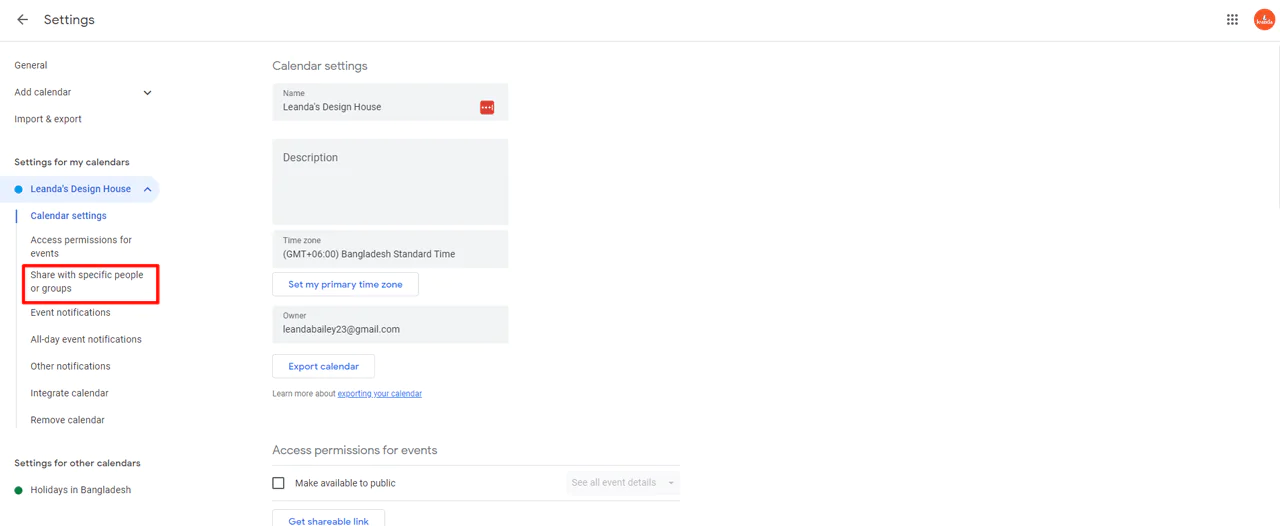The height and width of the screenshot is (526, 1280).
Task: Expand the Add calendar section
Action: tap(147, 93)
